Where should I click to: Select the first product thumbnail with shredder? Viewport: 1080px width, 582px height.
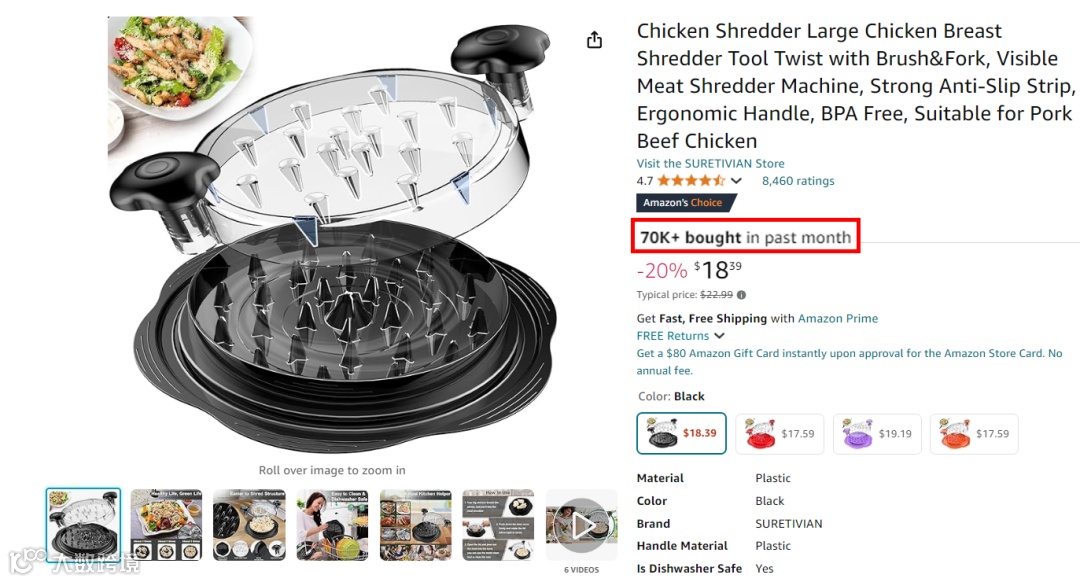(83, 525)
